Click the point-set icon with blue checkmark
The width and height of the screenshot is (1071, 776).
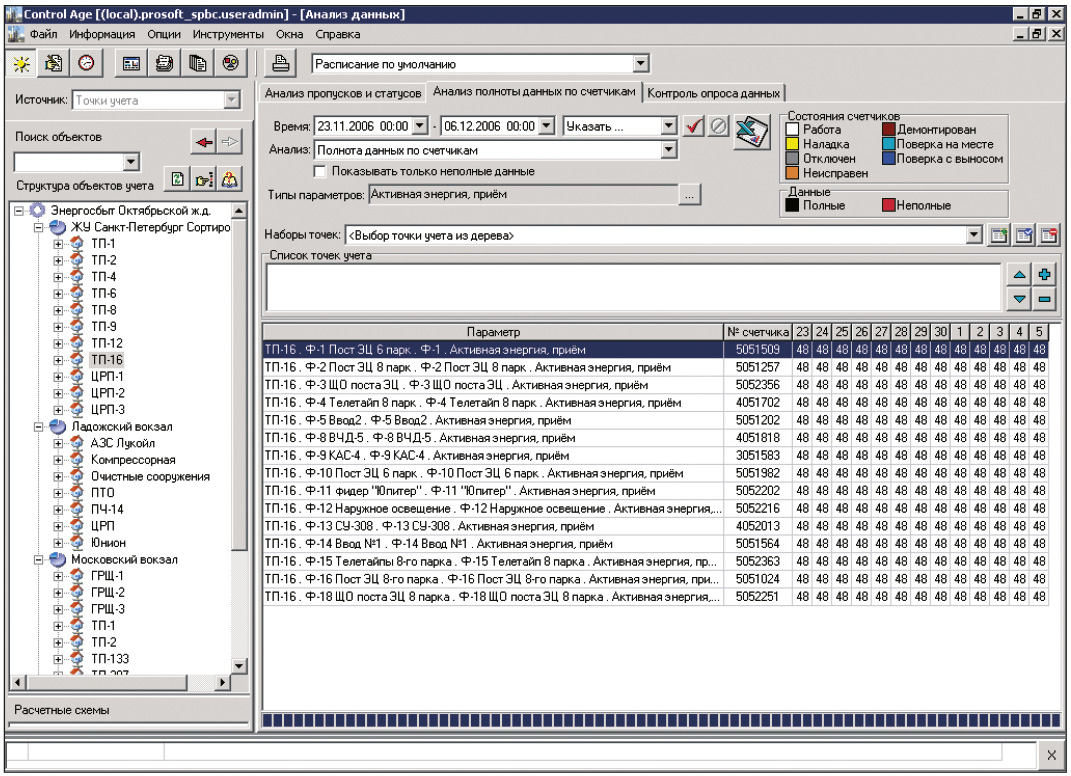[1024, 236]
